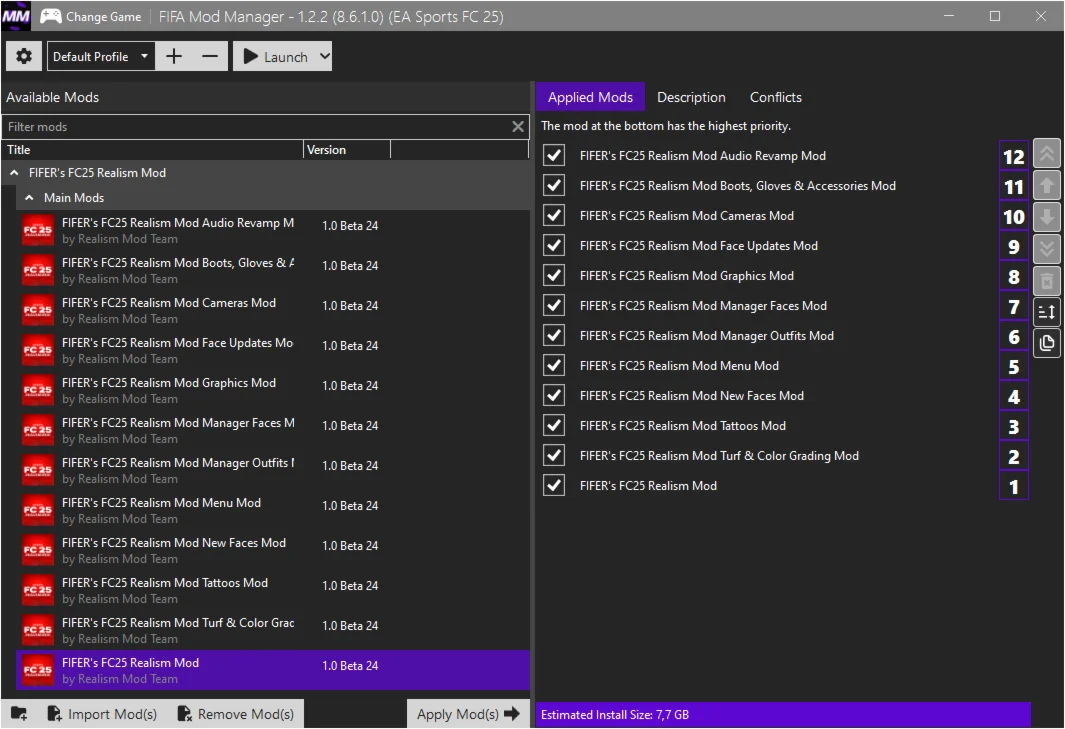1065x729 pixels.
Task: Uncheck Boots, Gloves & Accessories Mod checkbox
Action: 554,185
